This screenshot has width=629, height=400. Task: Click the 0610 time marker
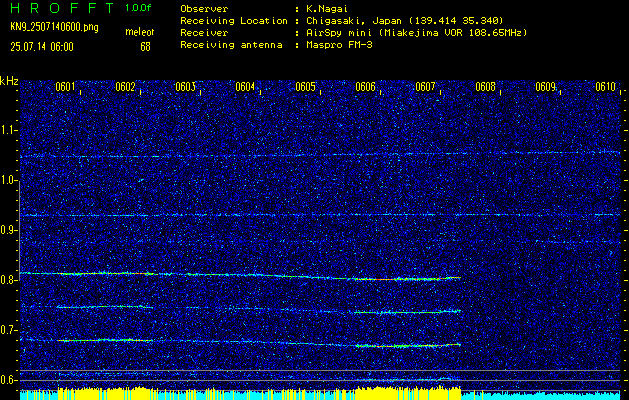605,87
